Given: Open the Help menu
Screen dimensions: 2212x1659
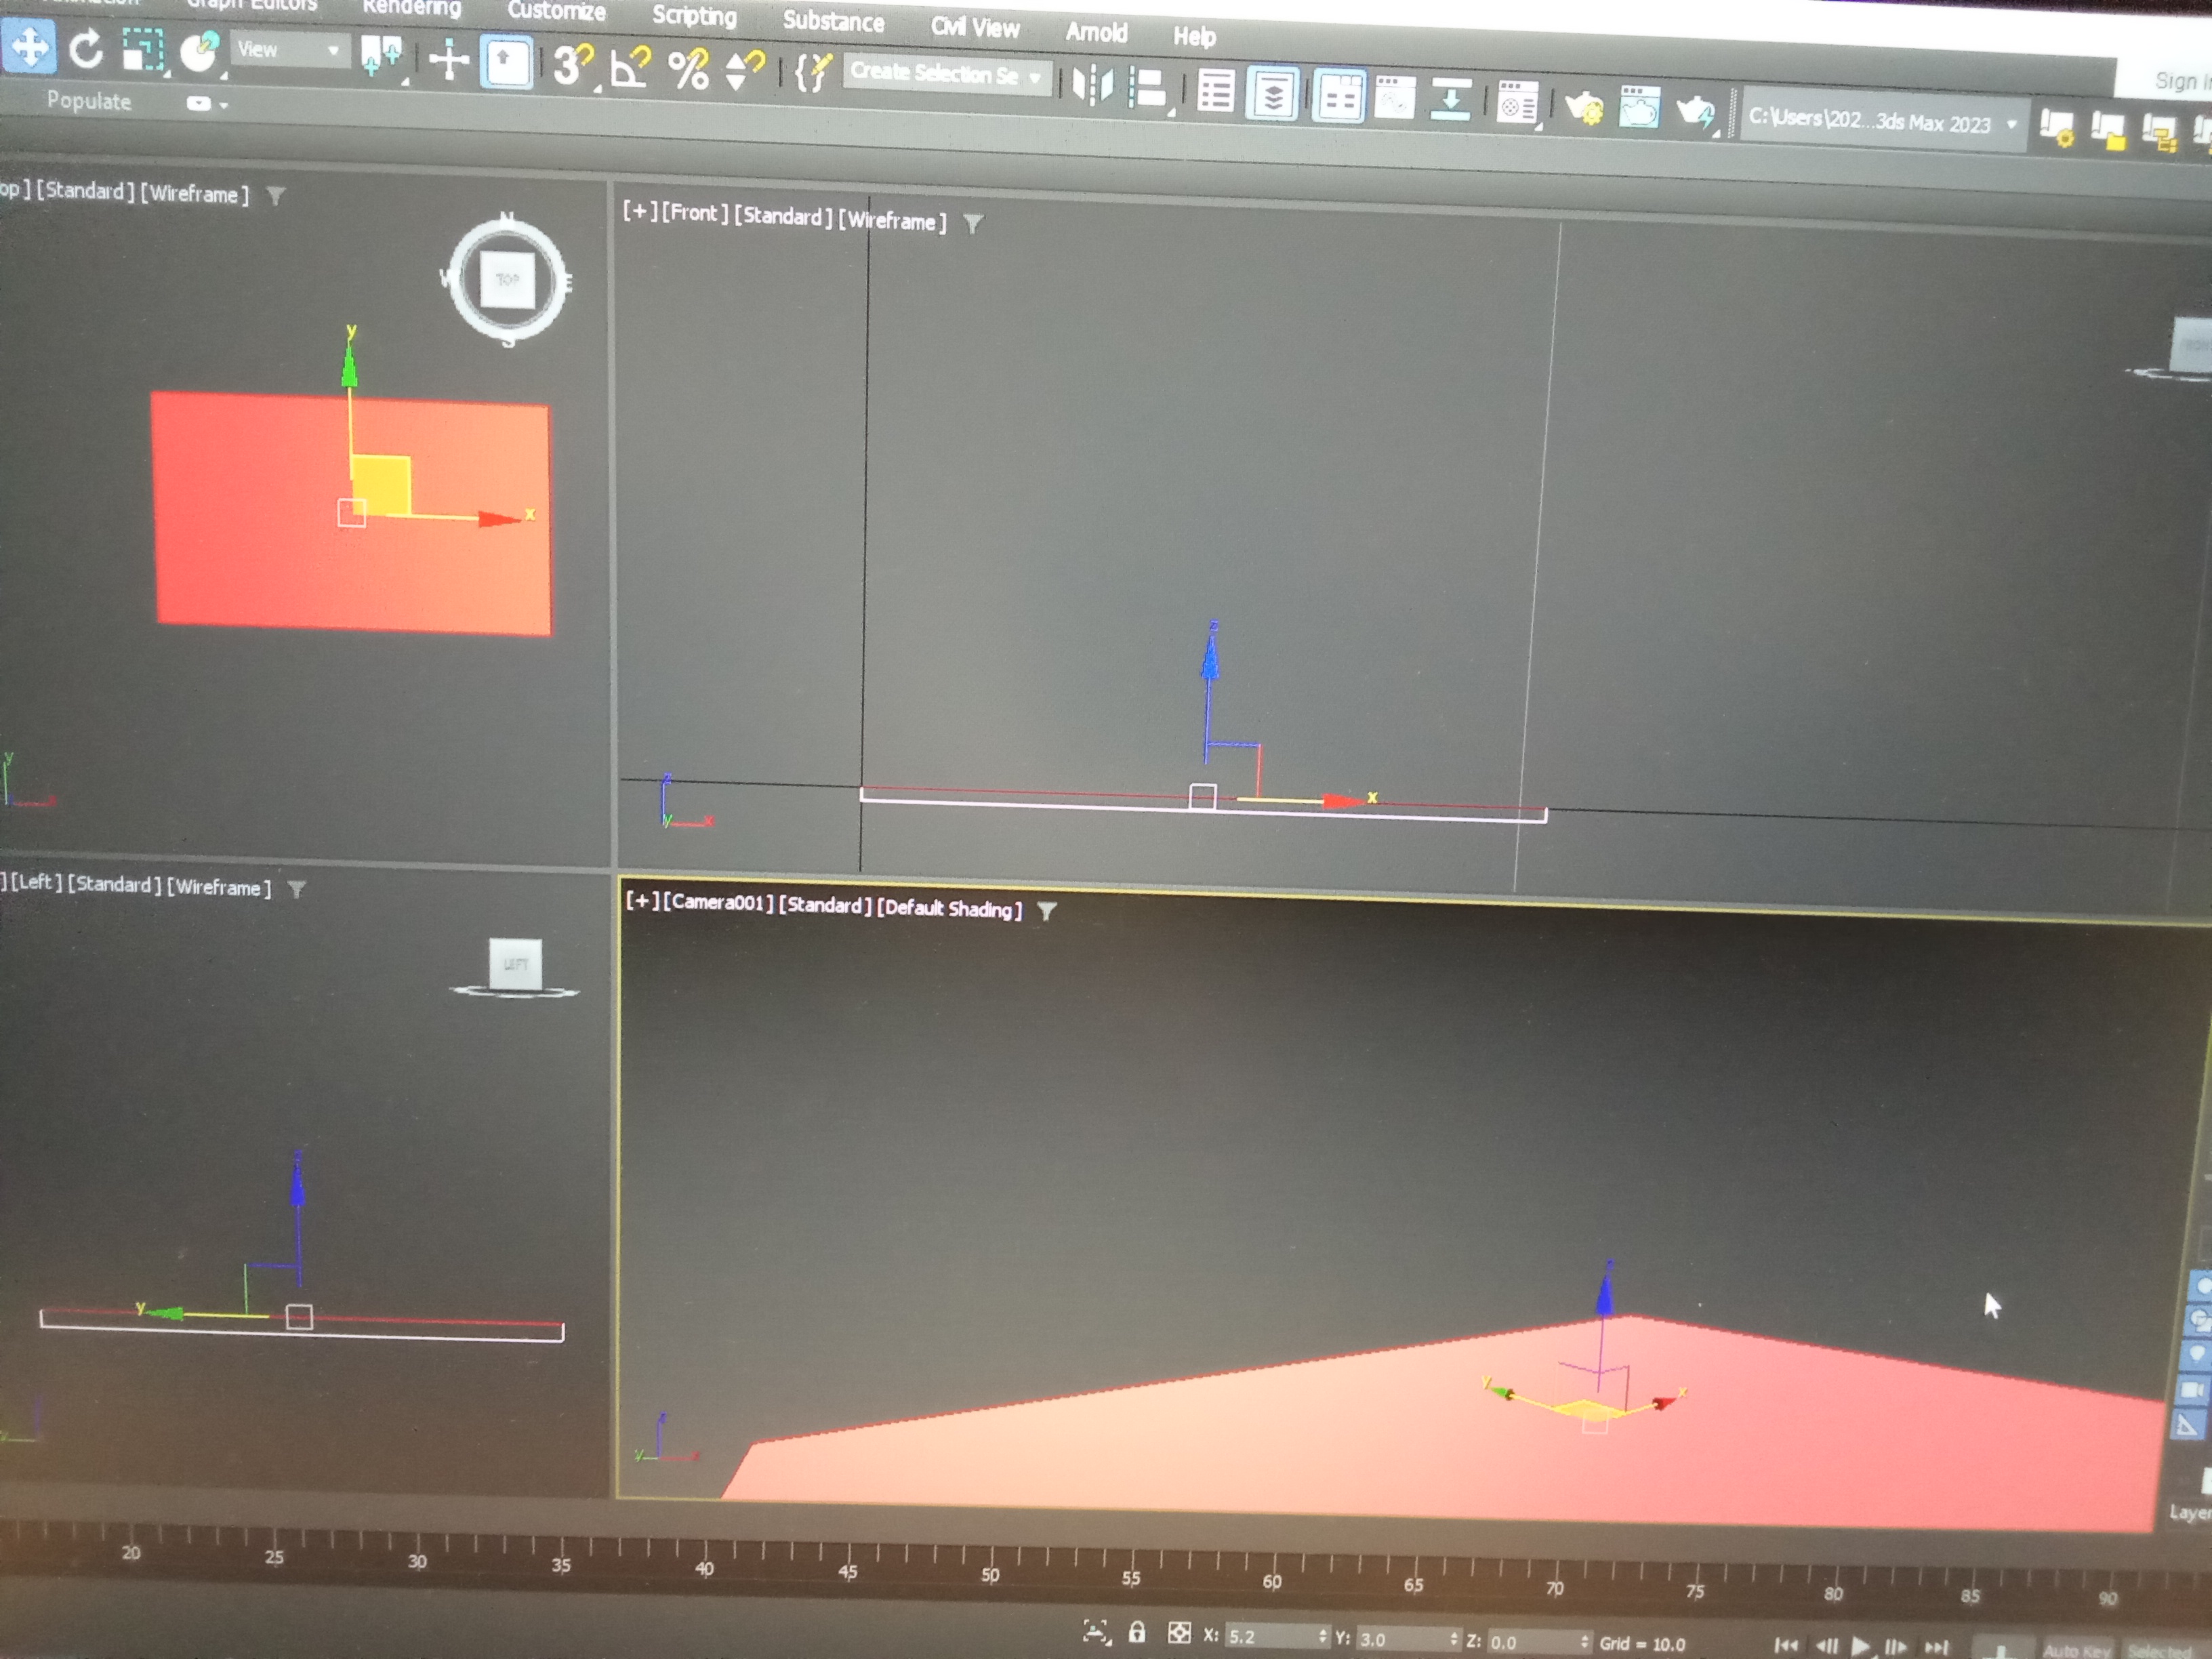Looking at the screenshot, I should (x=1194, y=36).
